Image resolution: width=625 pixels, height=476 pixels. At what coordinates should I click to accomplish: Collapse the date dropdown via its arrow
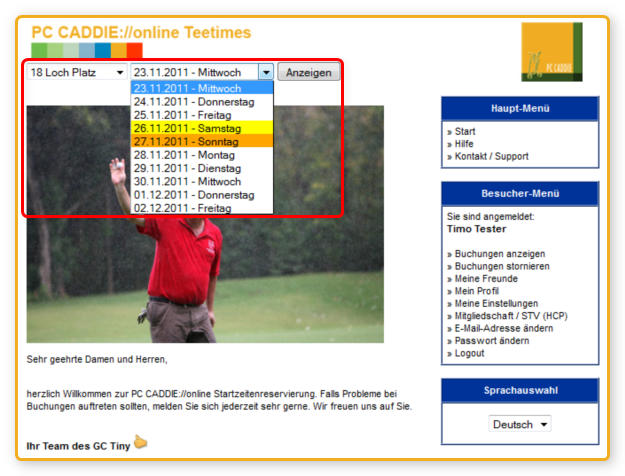point(265,73)
